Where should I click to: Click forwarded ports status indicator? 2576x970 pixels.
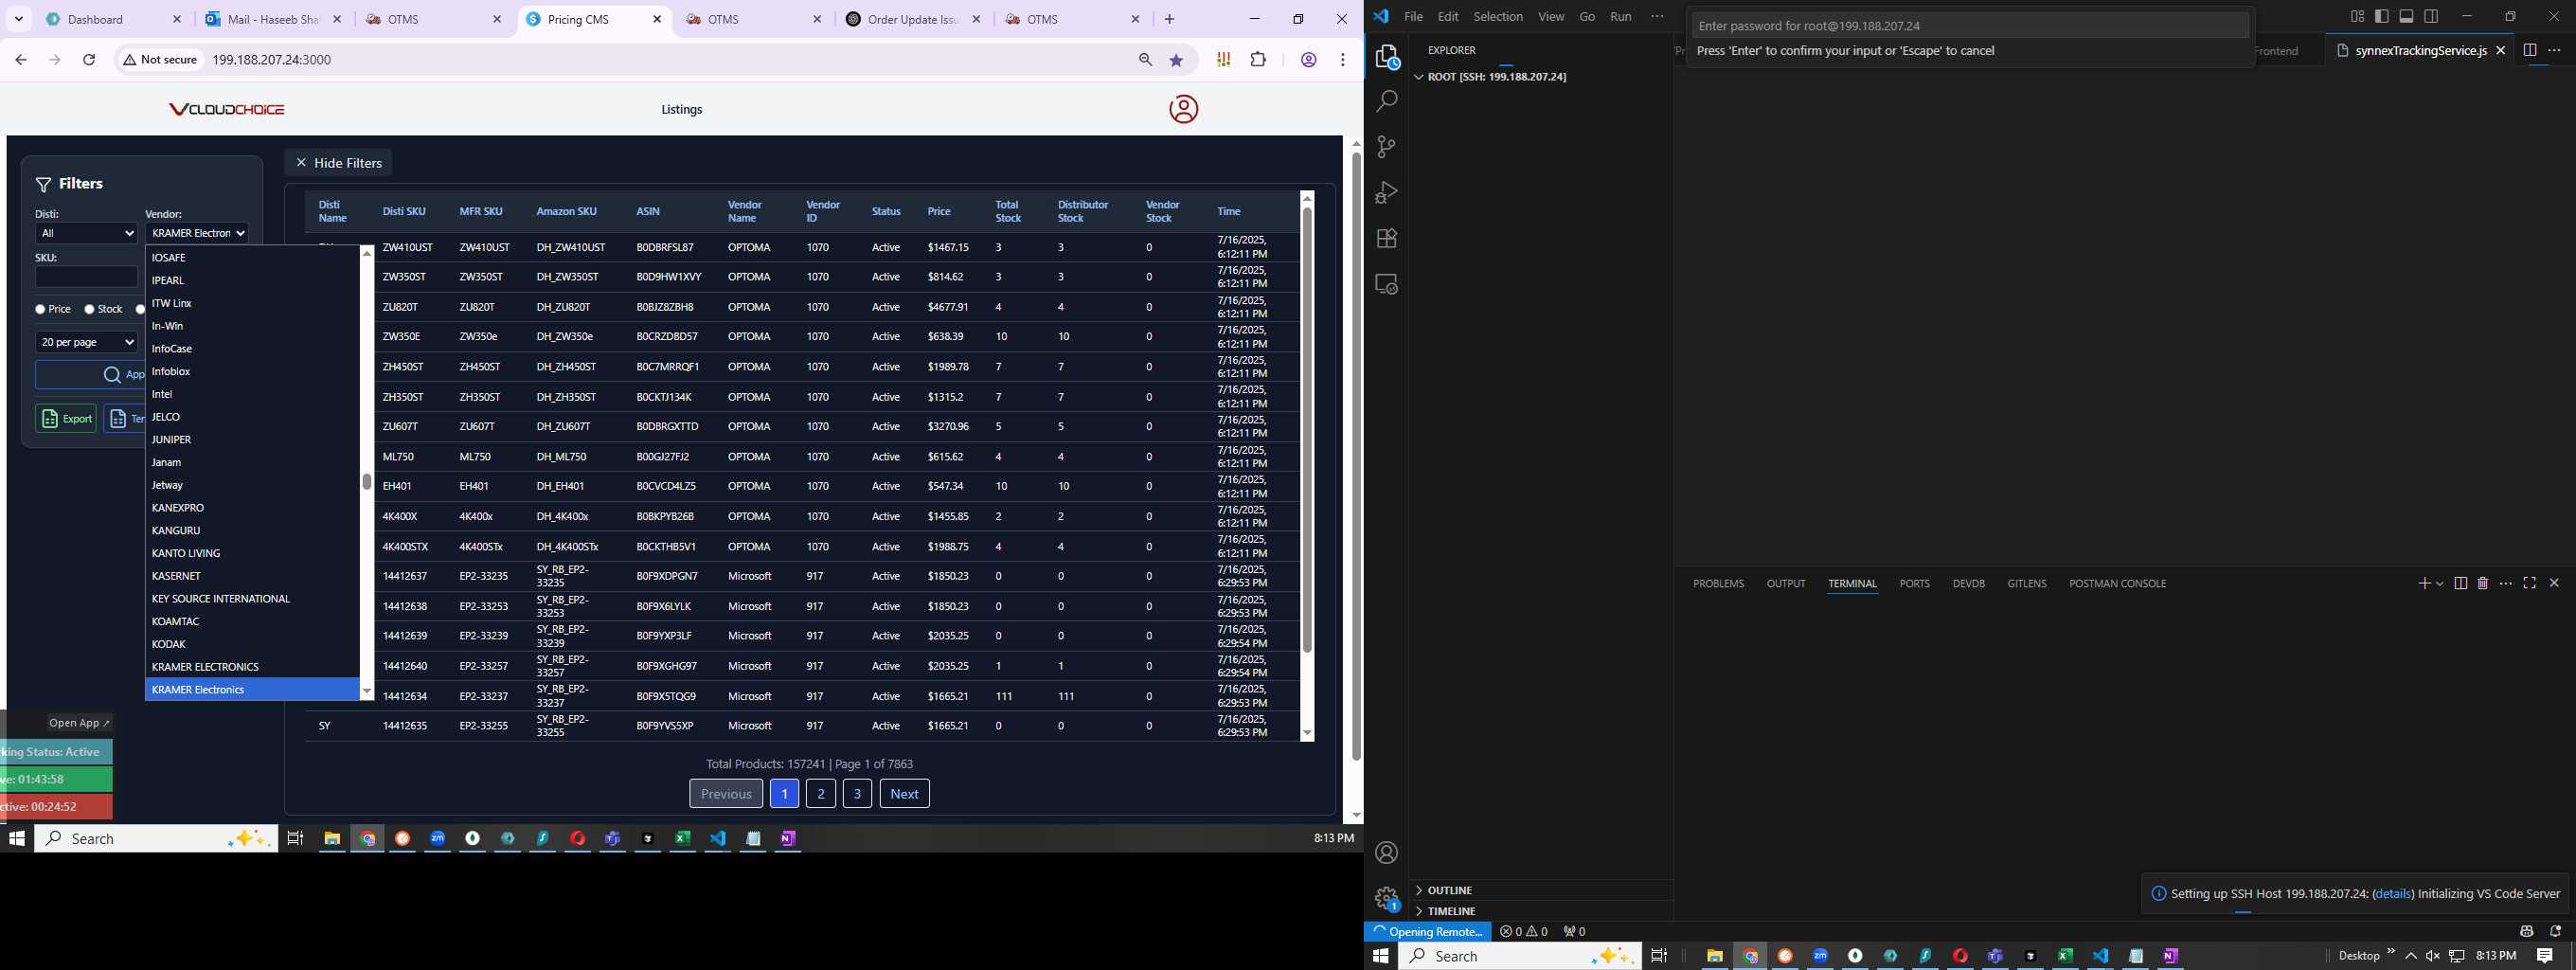(1574, 931)
